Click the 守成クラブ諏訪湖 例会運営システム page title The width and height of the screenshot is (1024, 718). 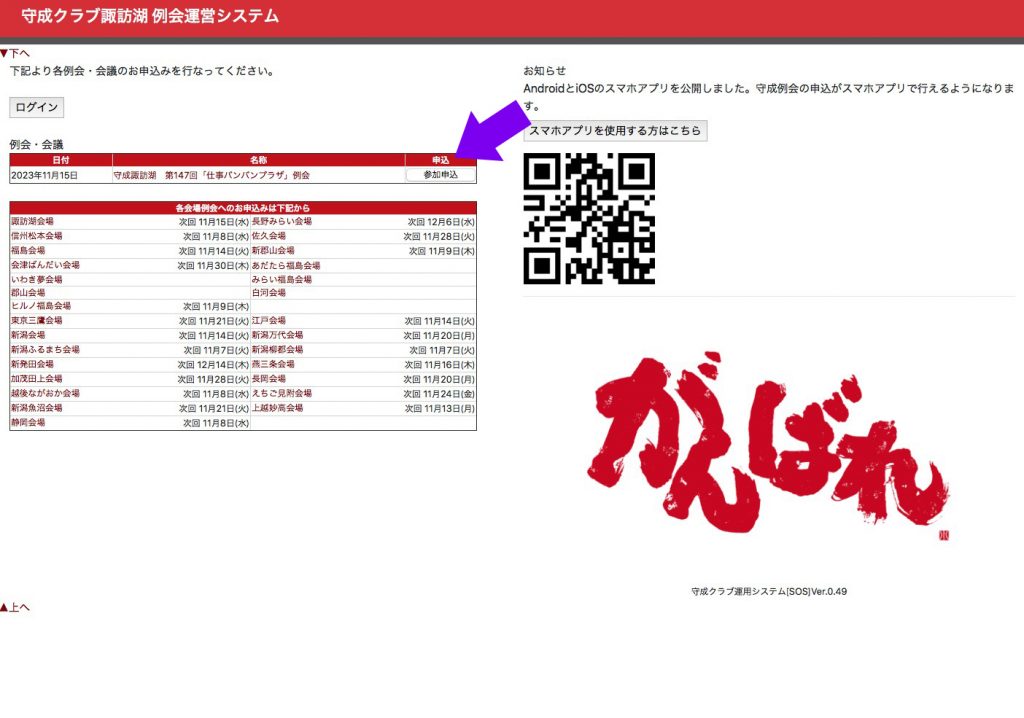click(150, 16)
